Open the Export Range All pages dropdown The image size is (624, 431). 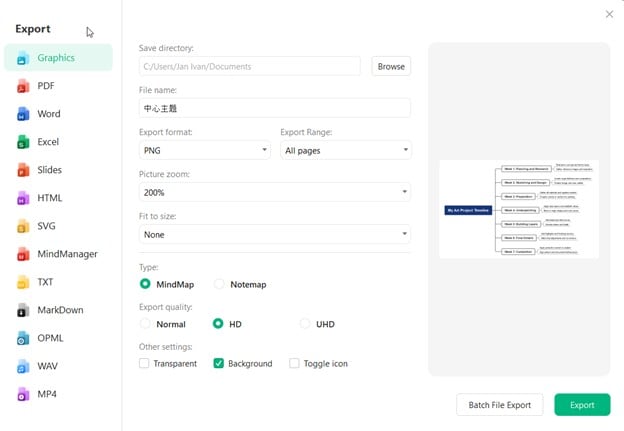(345, 150)
